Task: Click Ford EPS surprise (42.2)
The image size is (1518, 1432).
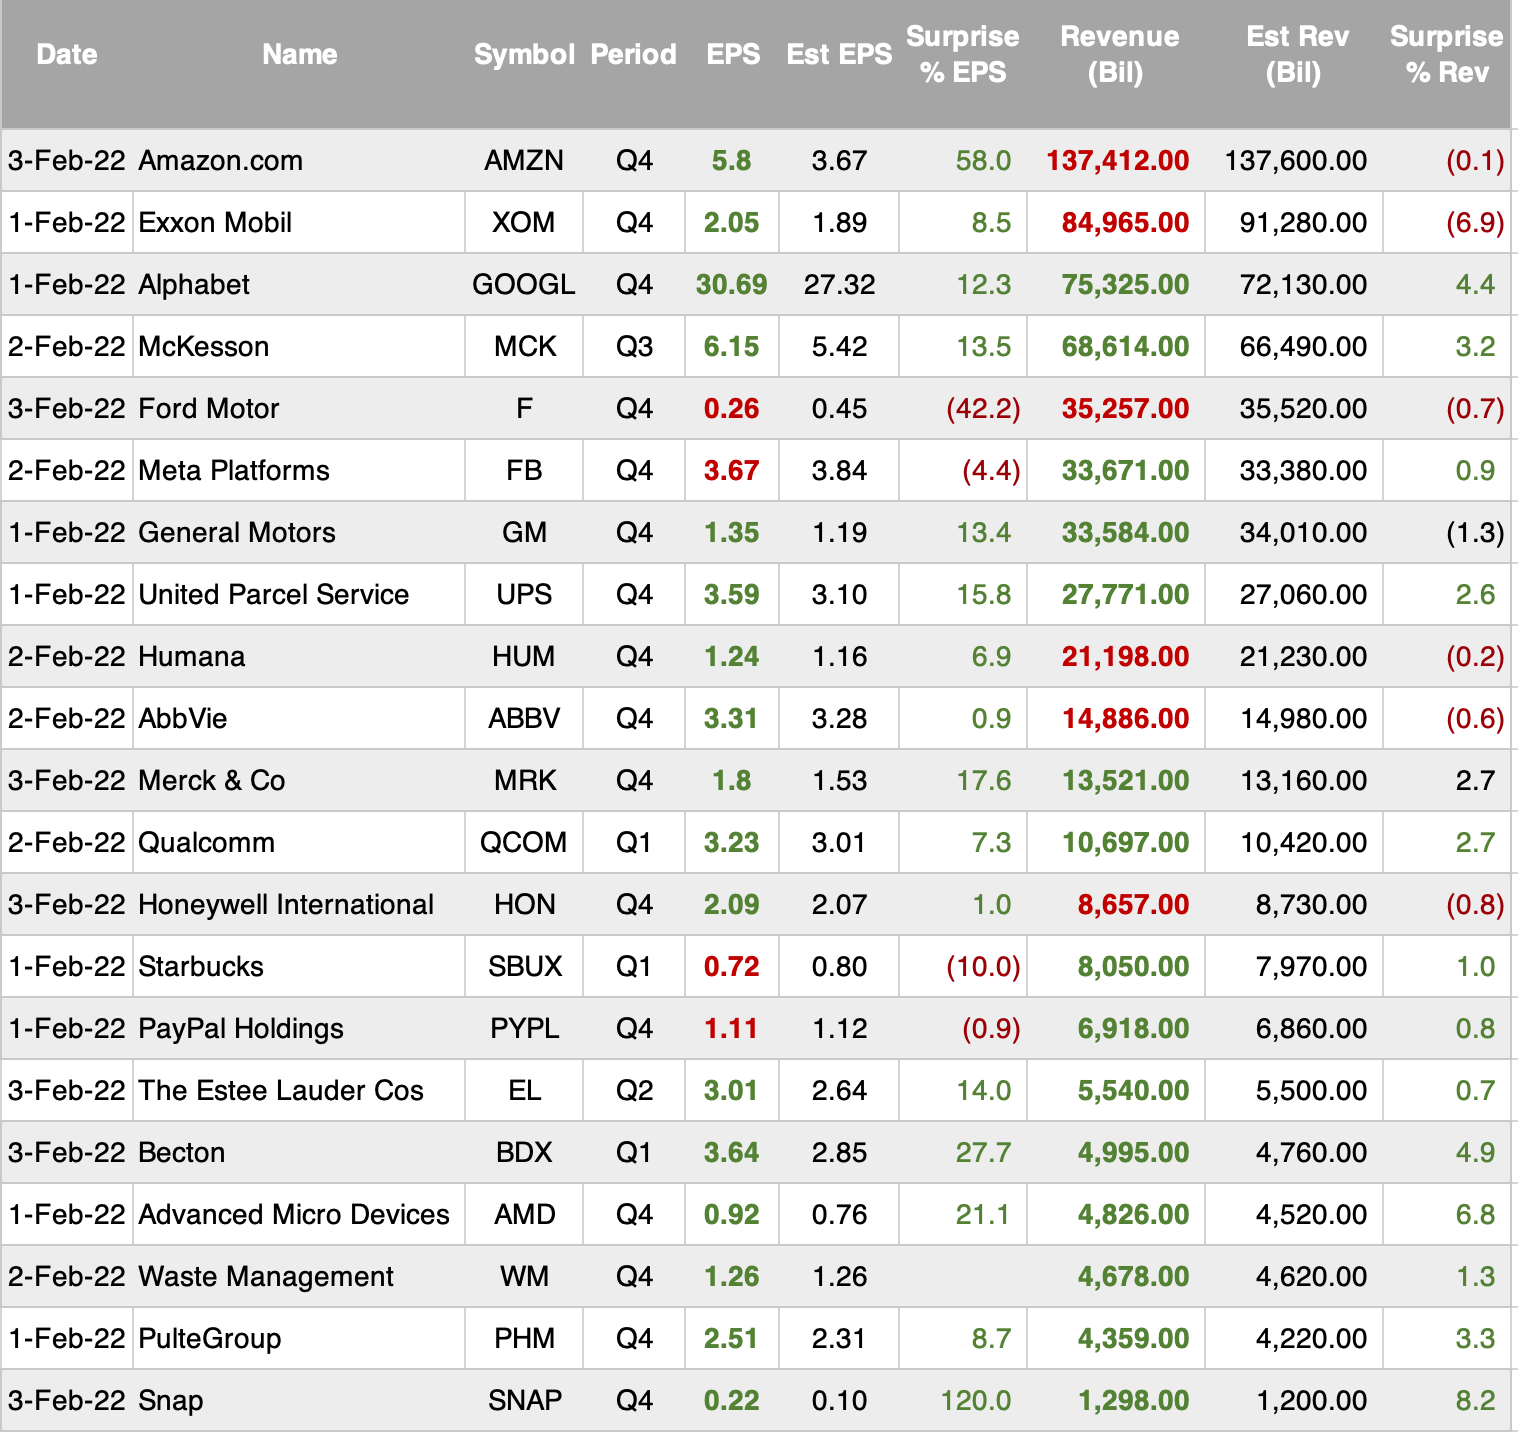Action: pos(983,408)
